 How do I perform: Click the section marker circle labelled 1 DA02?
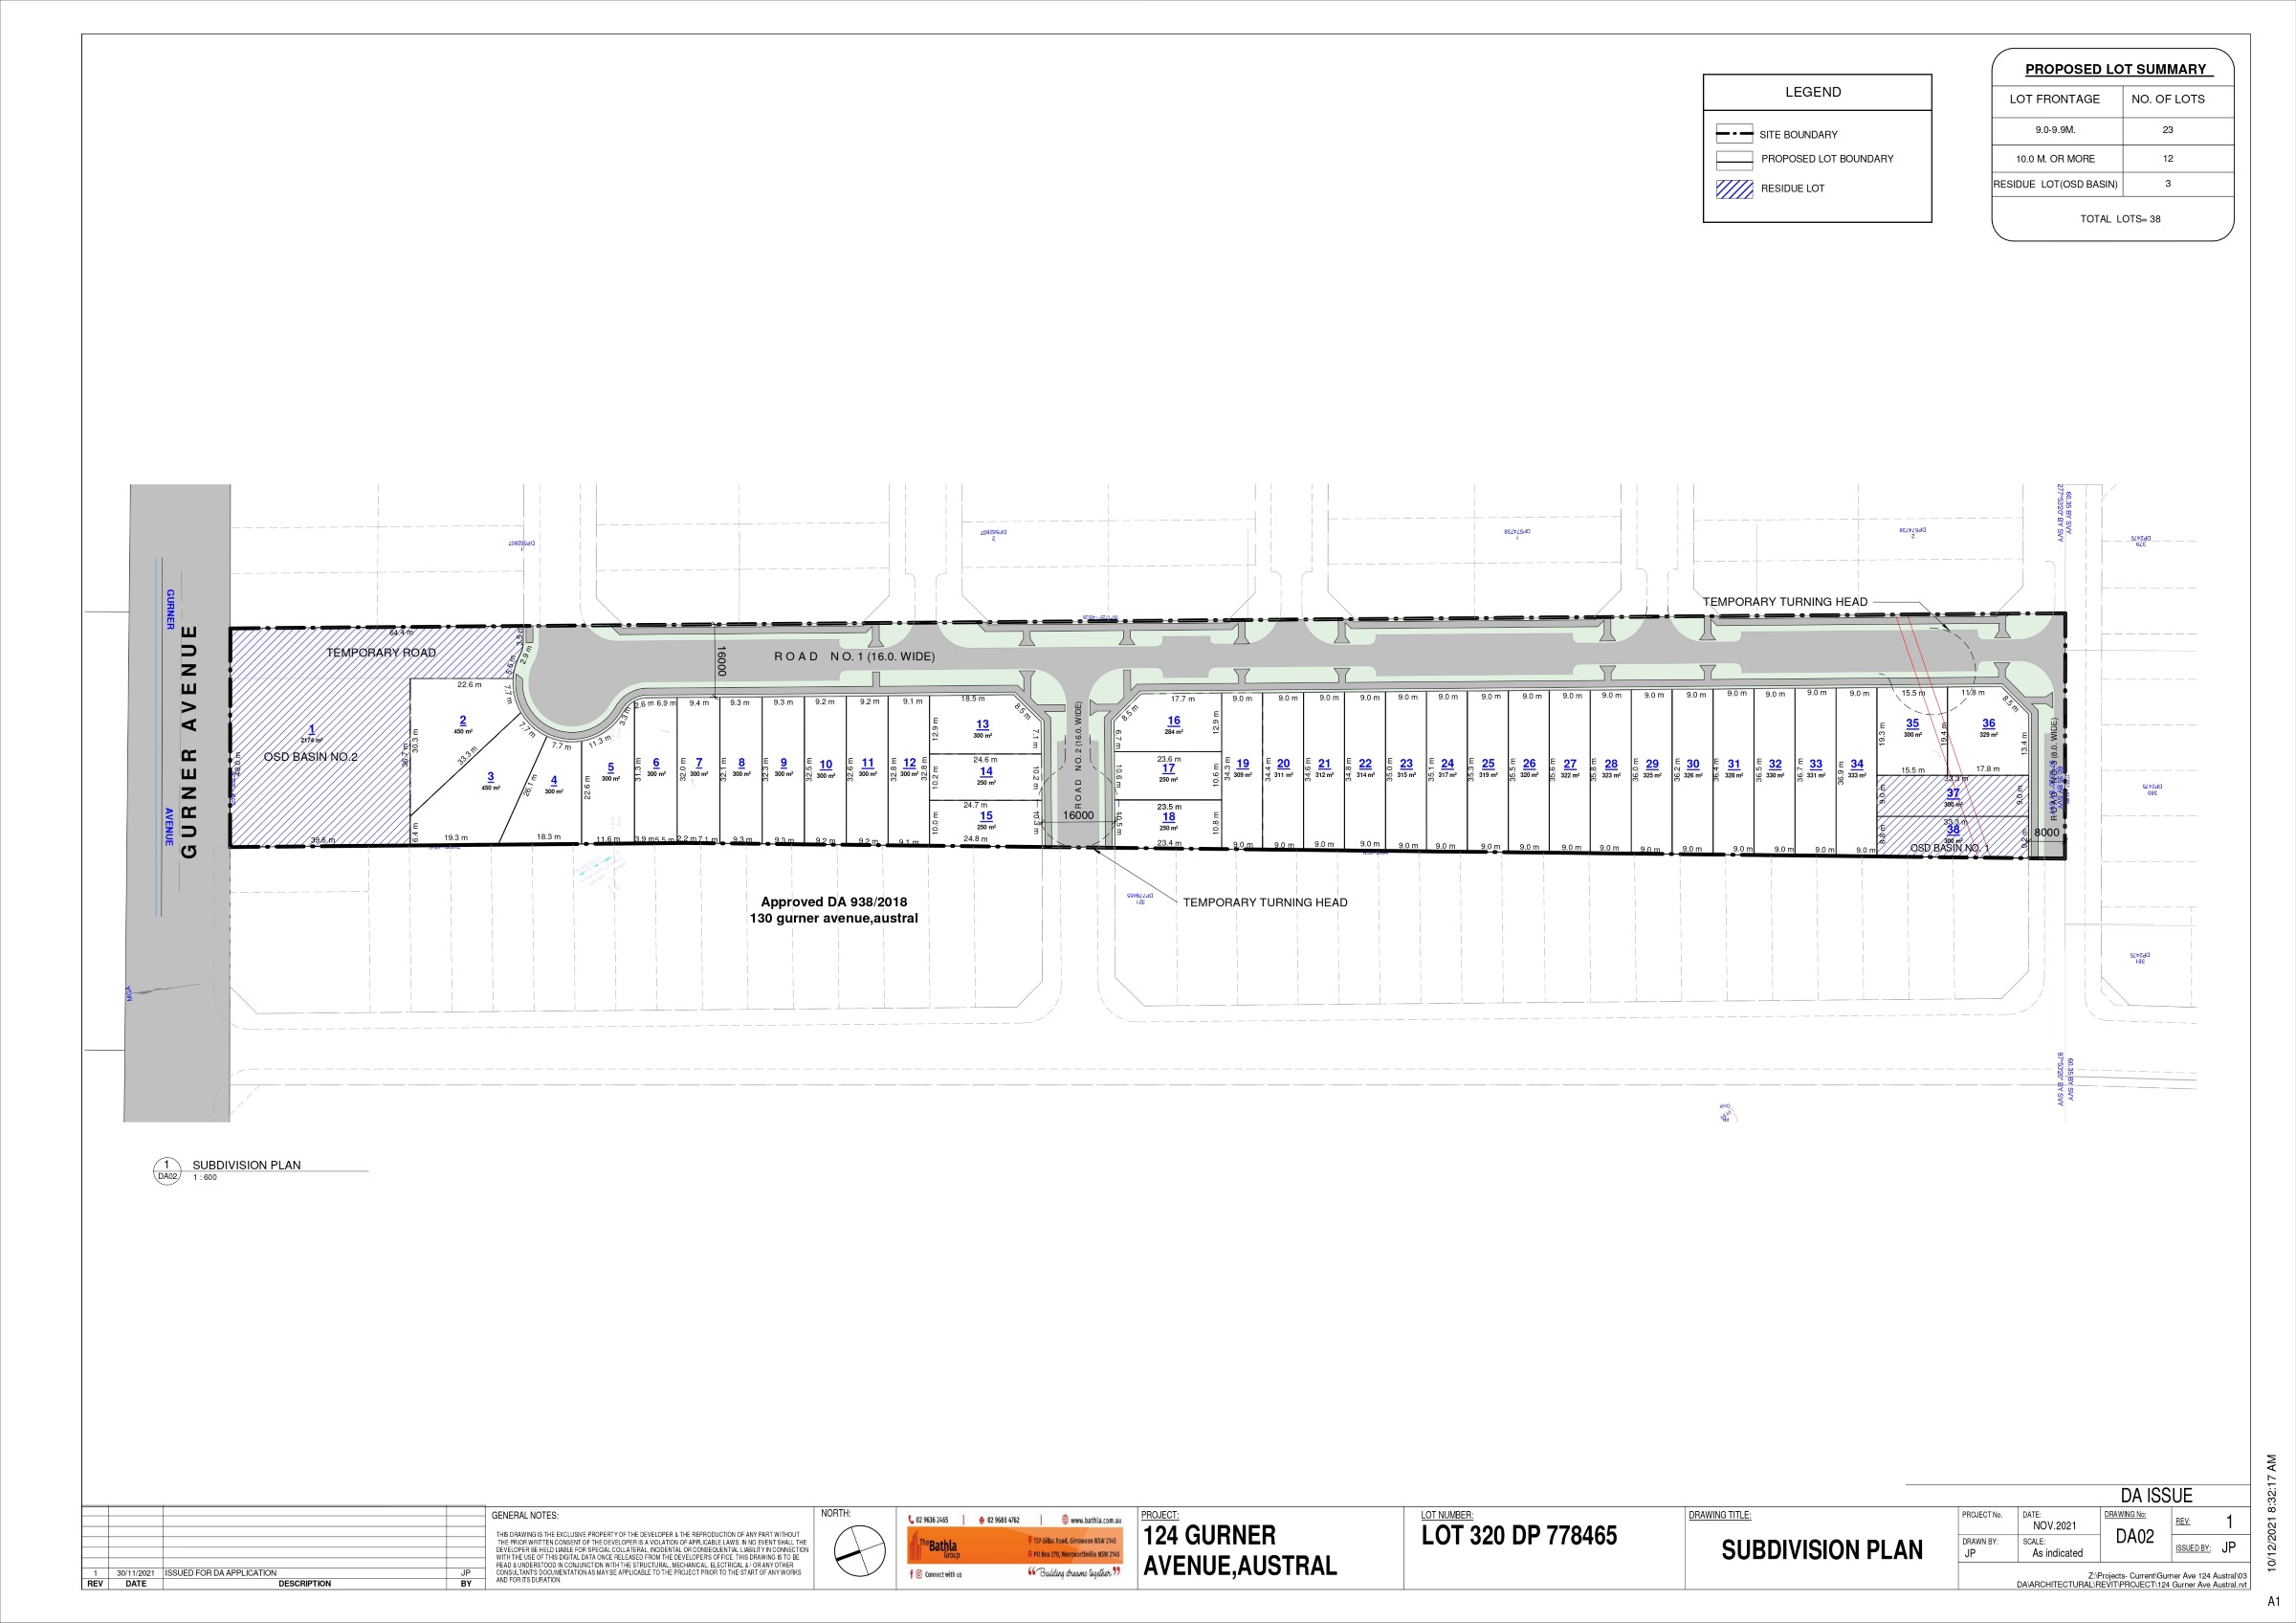pyautogui.click(x=167, y=1169)
